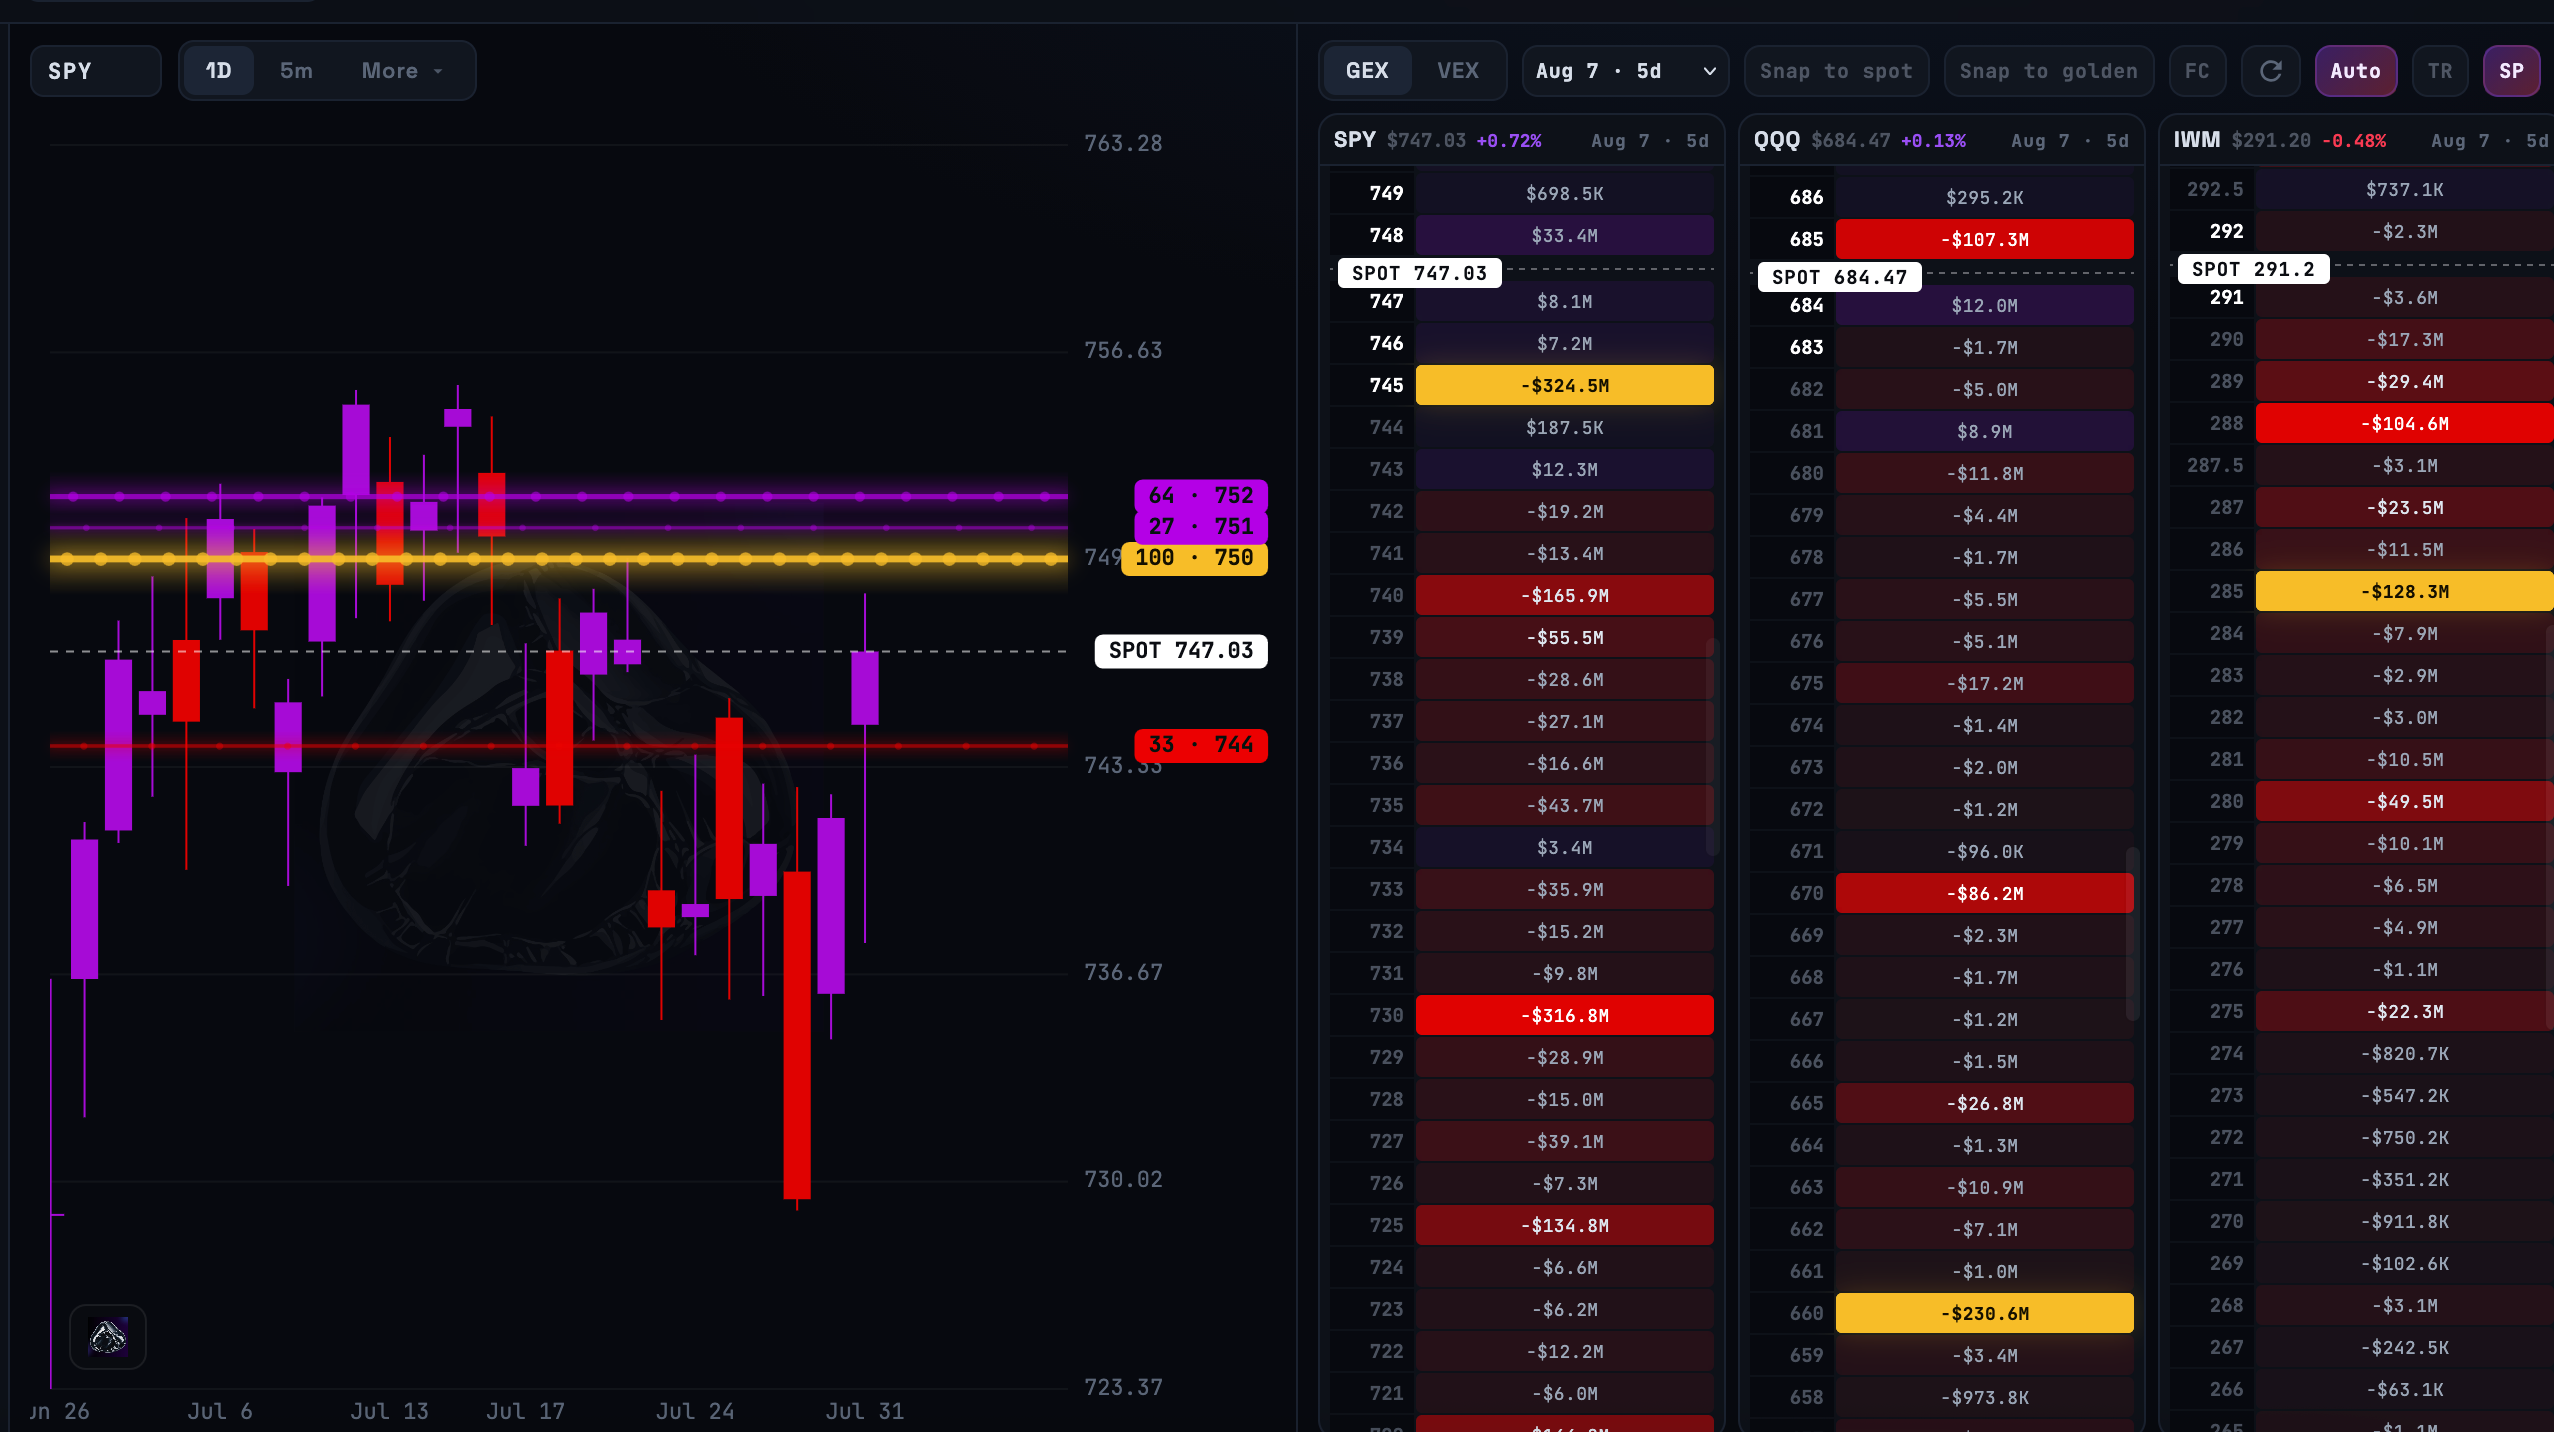Click the yellow 100 · 750 level tag
The image size is (2554, 1432).
(x=1194, y=558)
